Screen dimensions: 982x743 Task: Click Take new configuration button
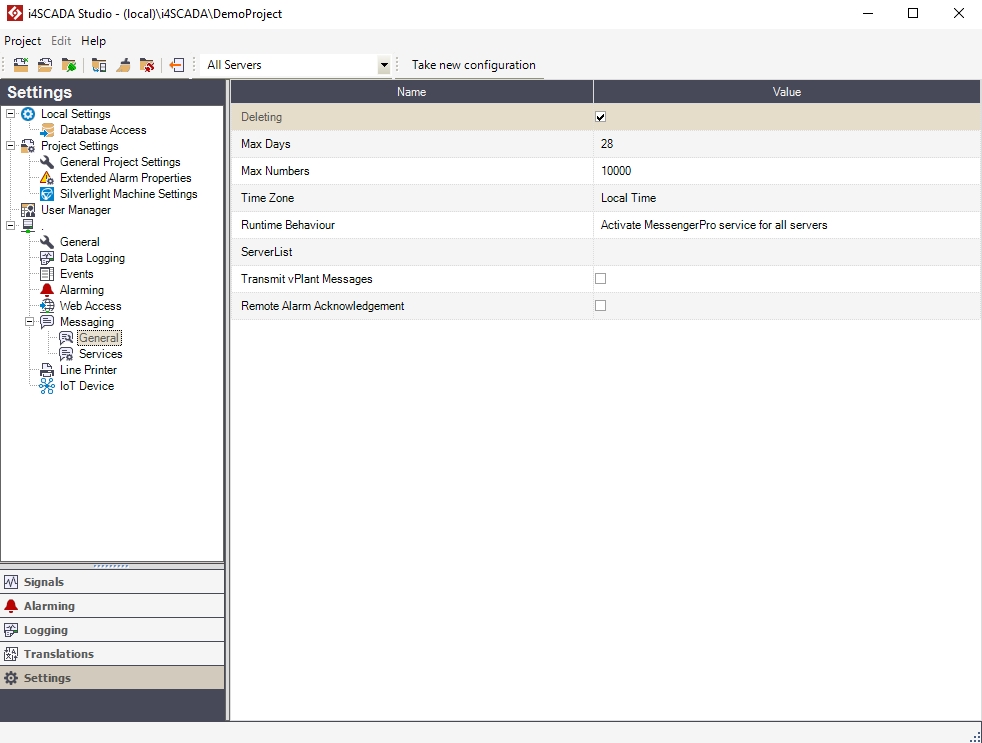click(473, 65)
